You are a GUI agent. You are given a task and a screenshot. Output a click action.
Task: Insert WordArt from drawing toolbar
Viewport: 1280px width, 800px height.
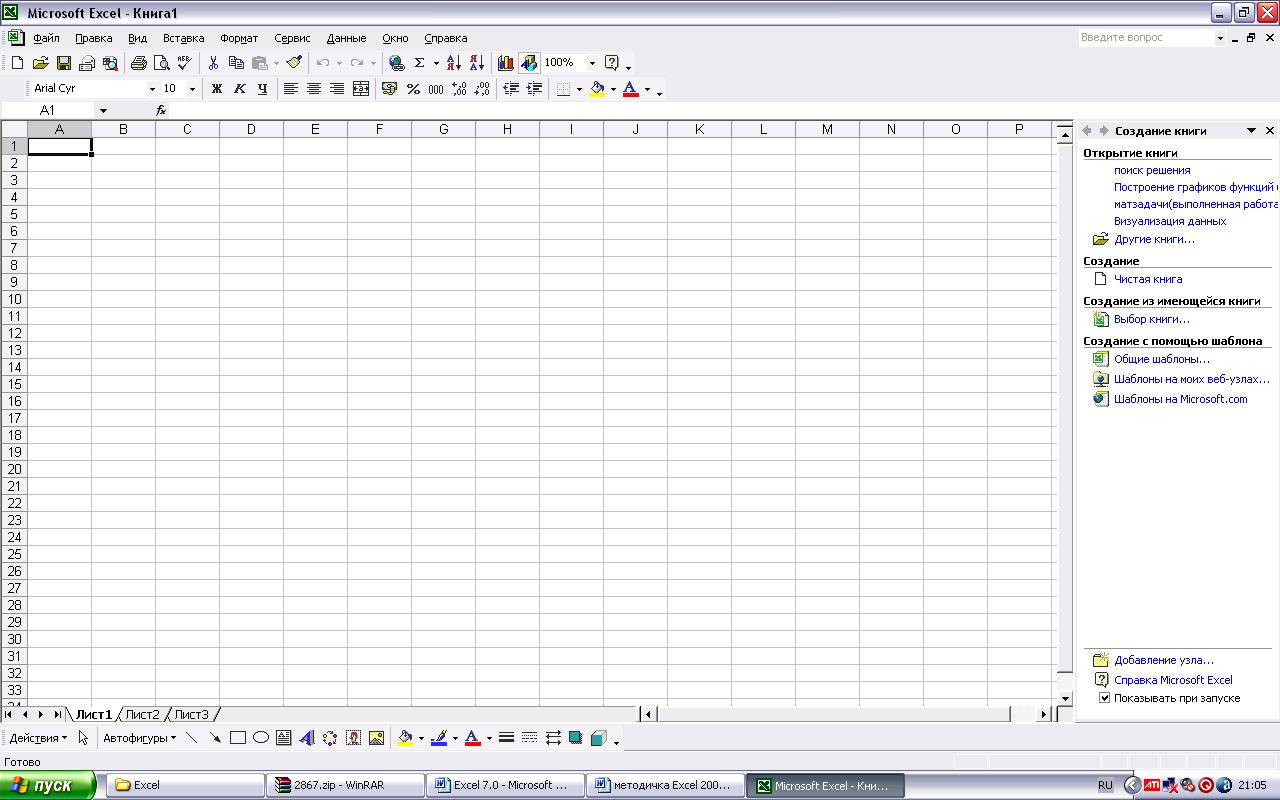click(307, 738)
